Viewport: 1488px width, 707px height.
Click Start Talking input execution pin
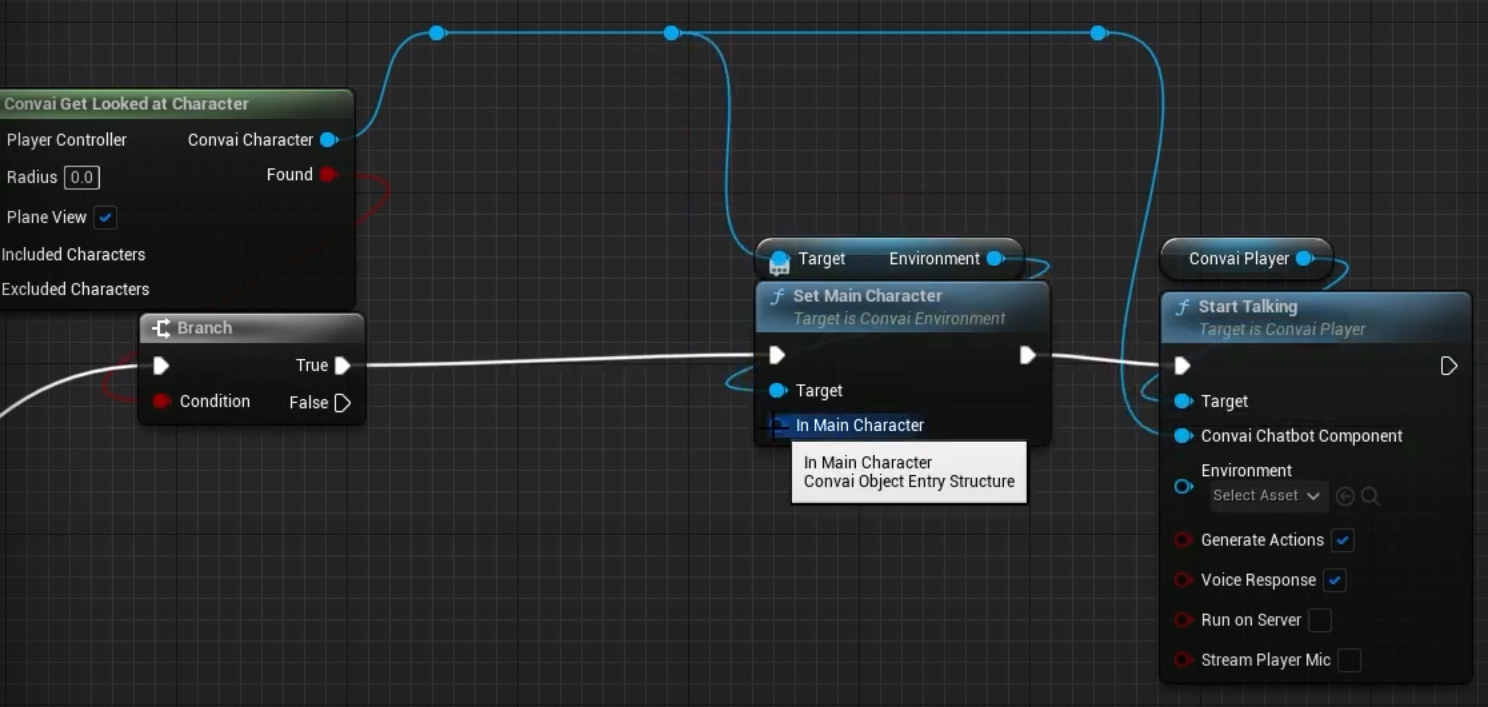pos(1182,365)
